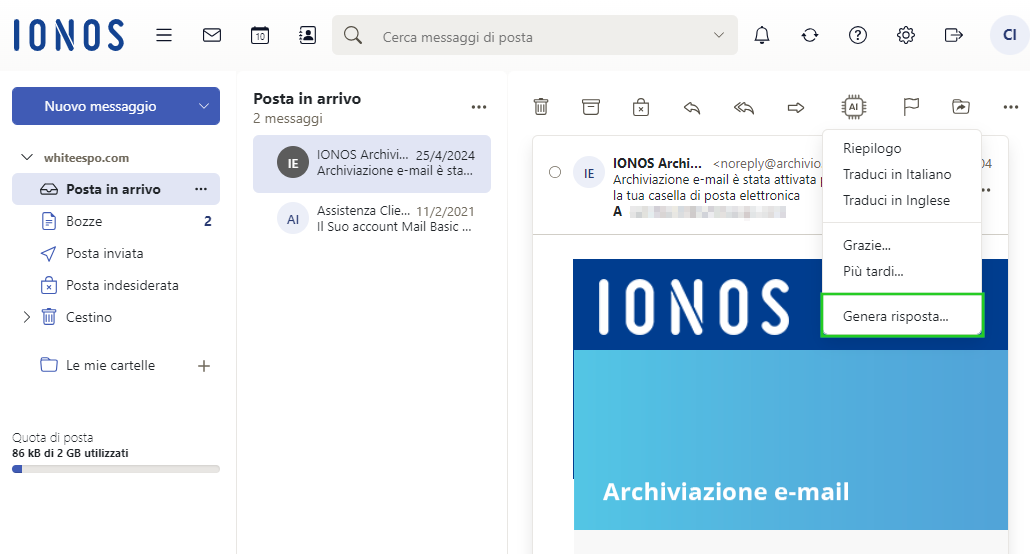
Task: Open the settings gear icon
Action: click(x=906, y=35)
